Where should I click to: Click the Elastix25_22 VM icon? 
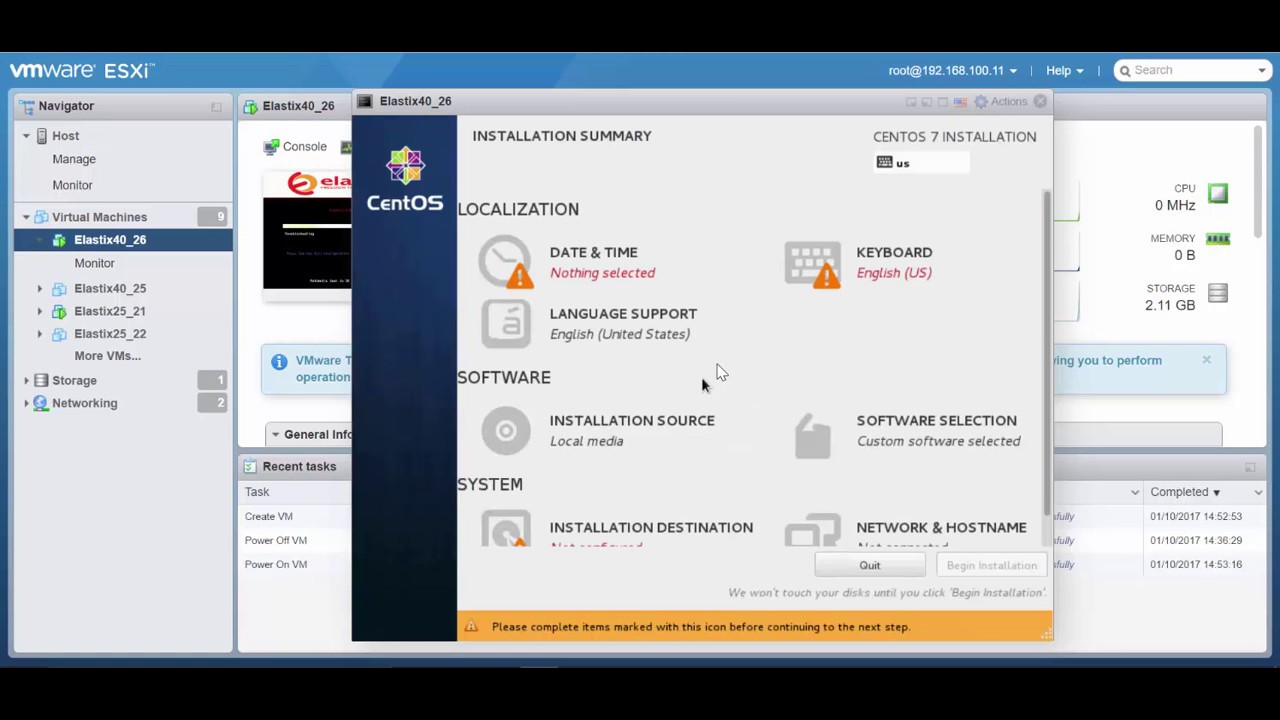tap(59, 334)
